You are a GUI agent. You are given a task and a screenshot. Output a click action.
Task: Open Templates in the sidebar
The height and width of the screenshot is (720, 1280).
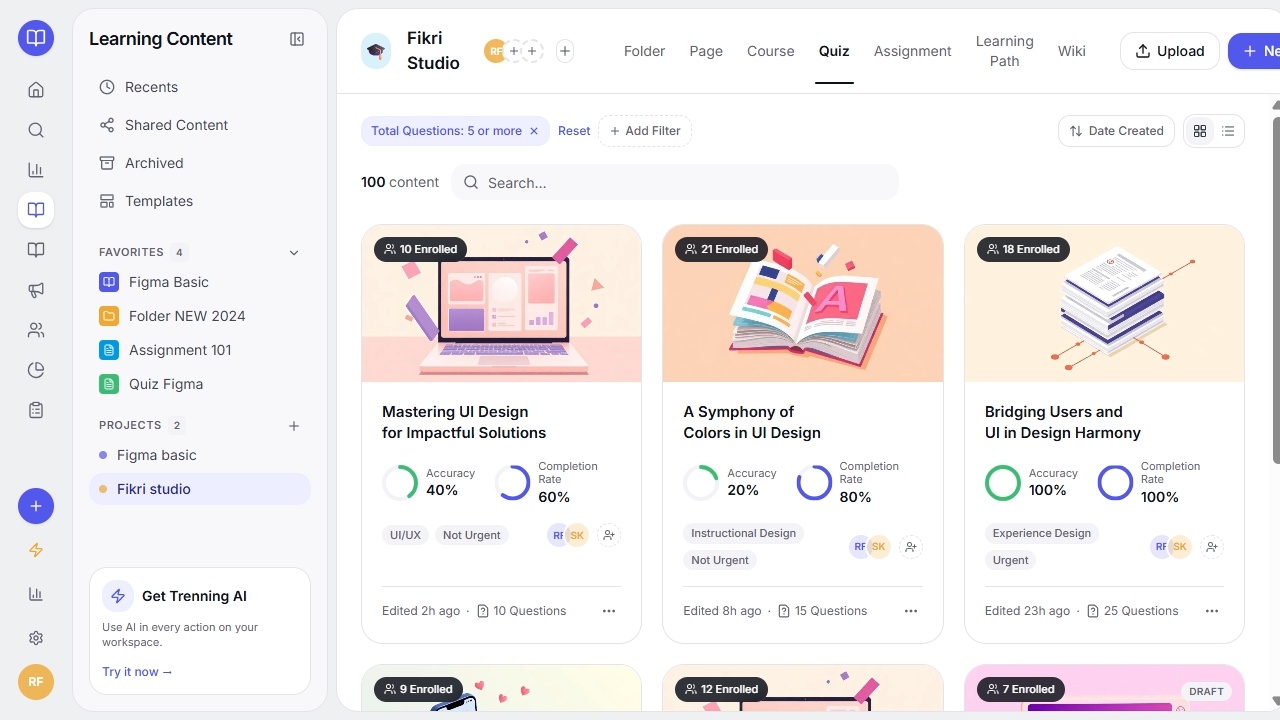click(x=200, y=201)
